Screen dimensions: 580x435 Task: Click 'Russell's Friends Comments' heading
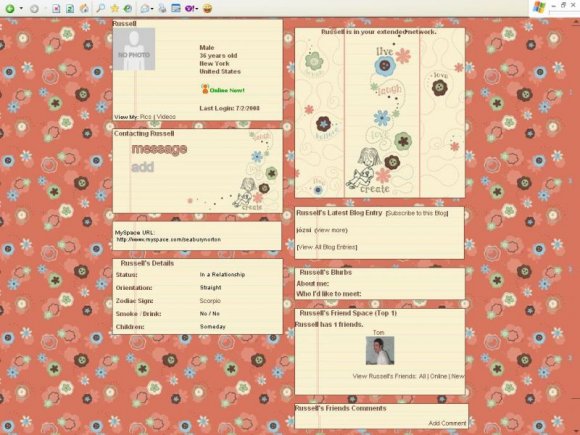tap(340, 408)
